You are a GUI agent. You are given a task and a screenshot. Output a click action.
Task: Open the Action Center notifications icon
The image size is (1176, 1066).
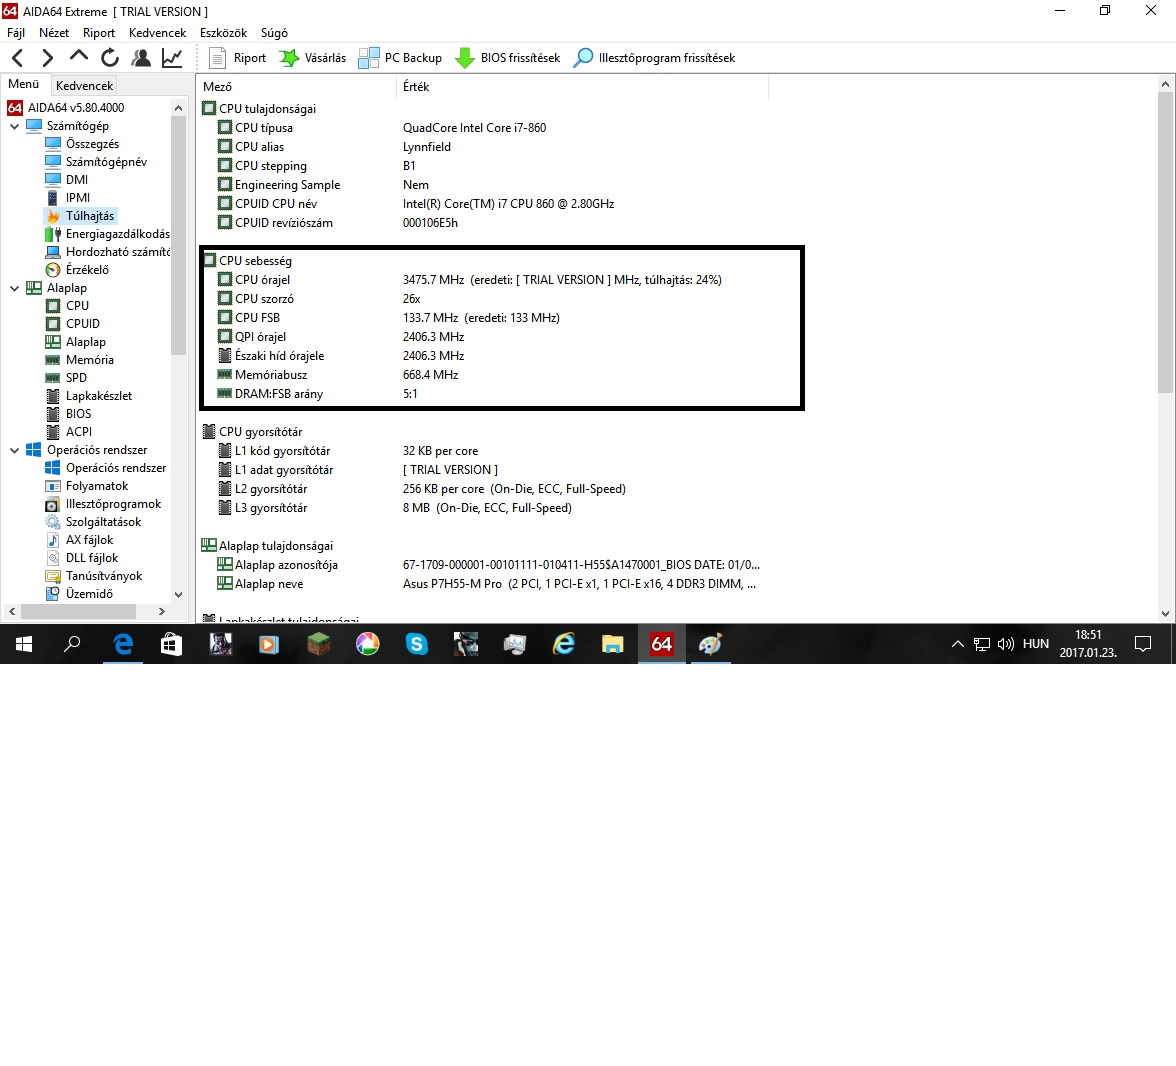click(x=1143, y=644)
